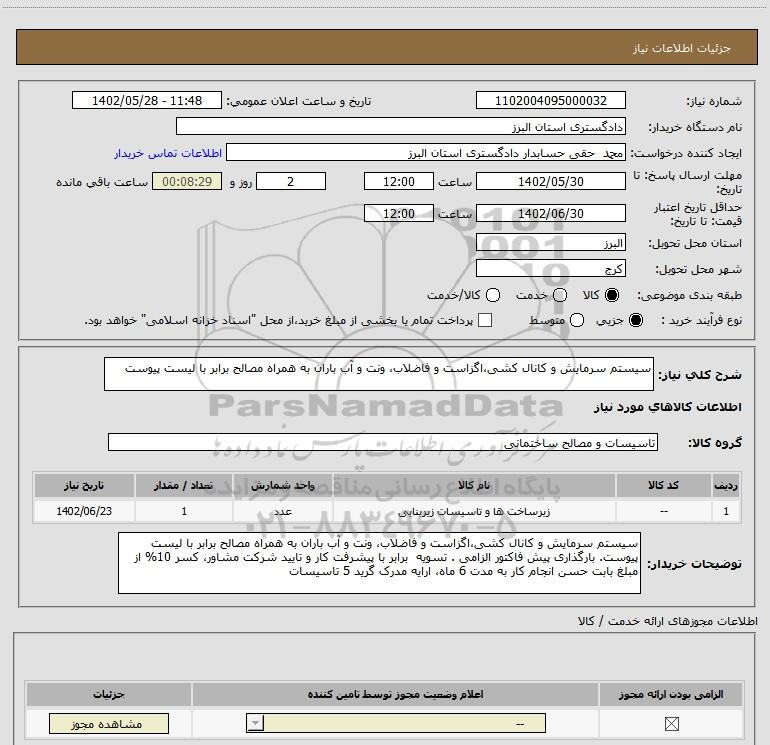Image resolution: width=770 pixels, height=745 pixels.
Task: Click the ردیف column header
Action: (x=726, y=485)
